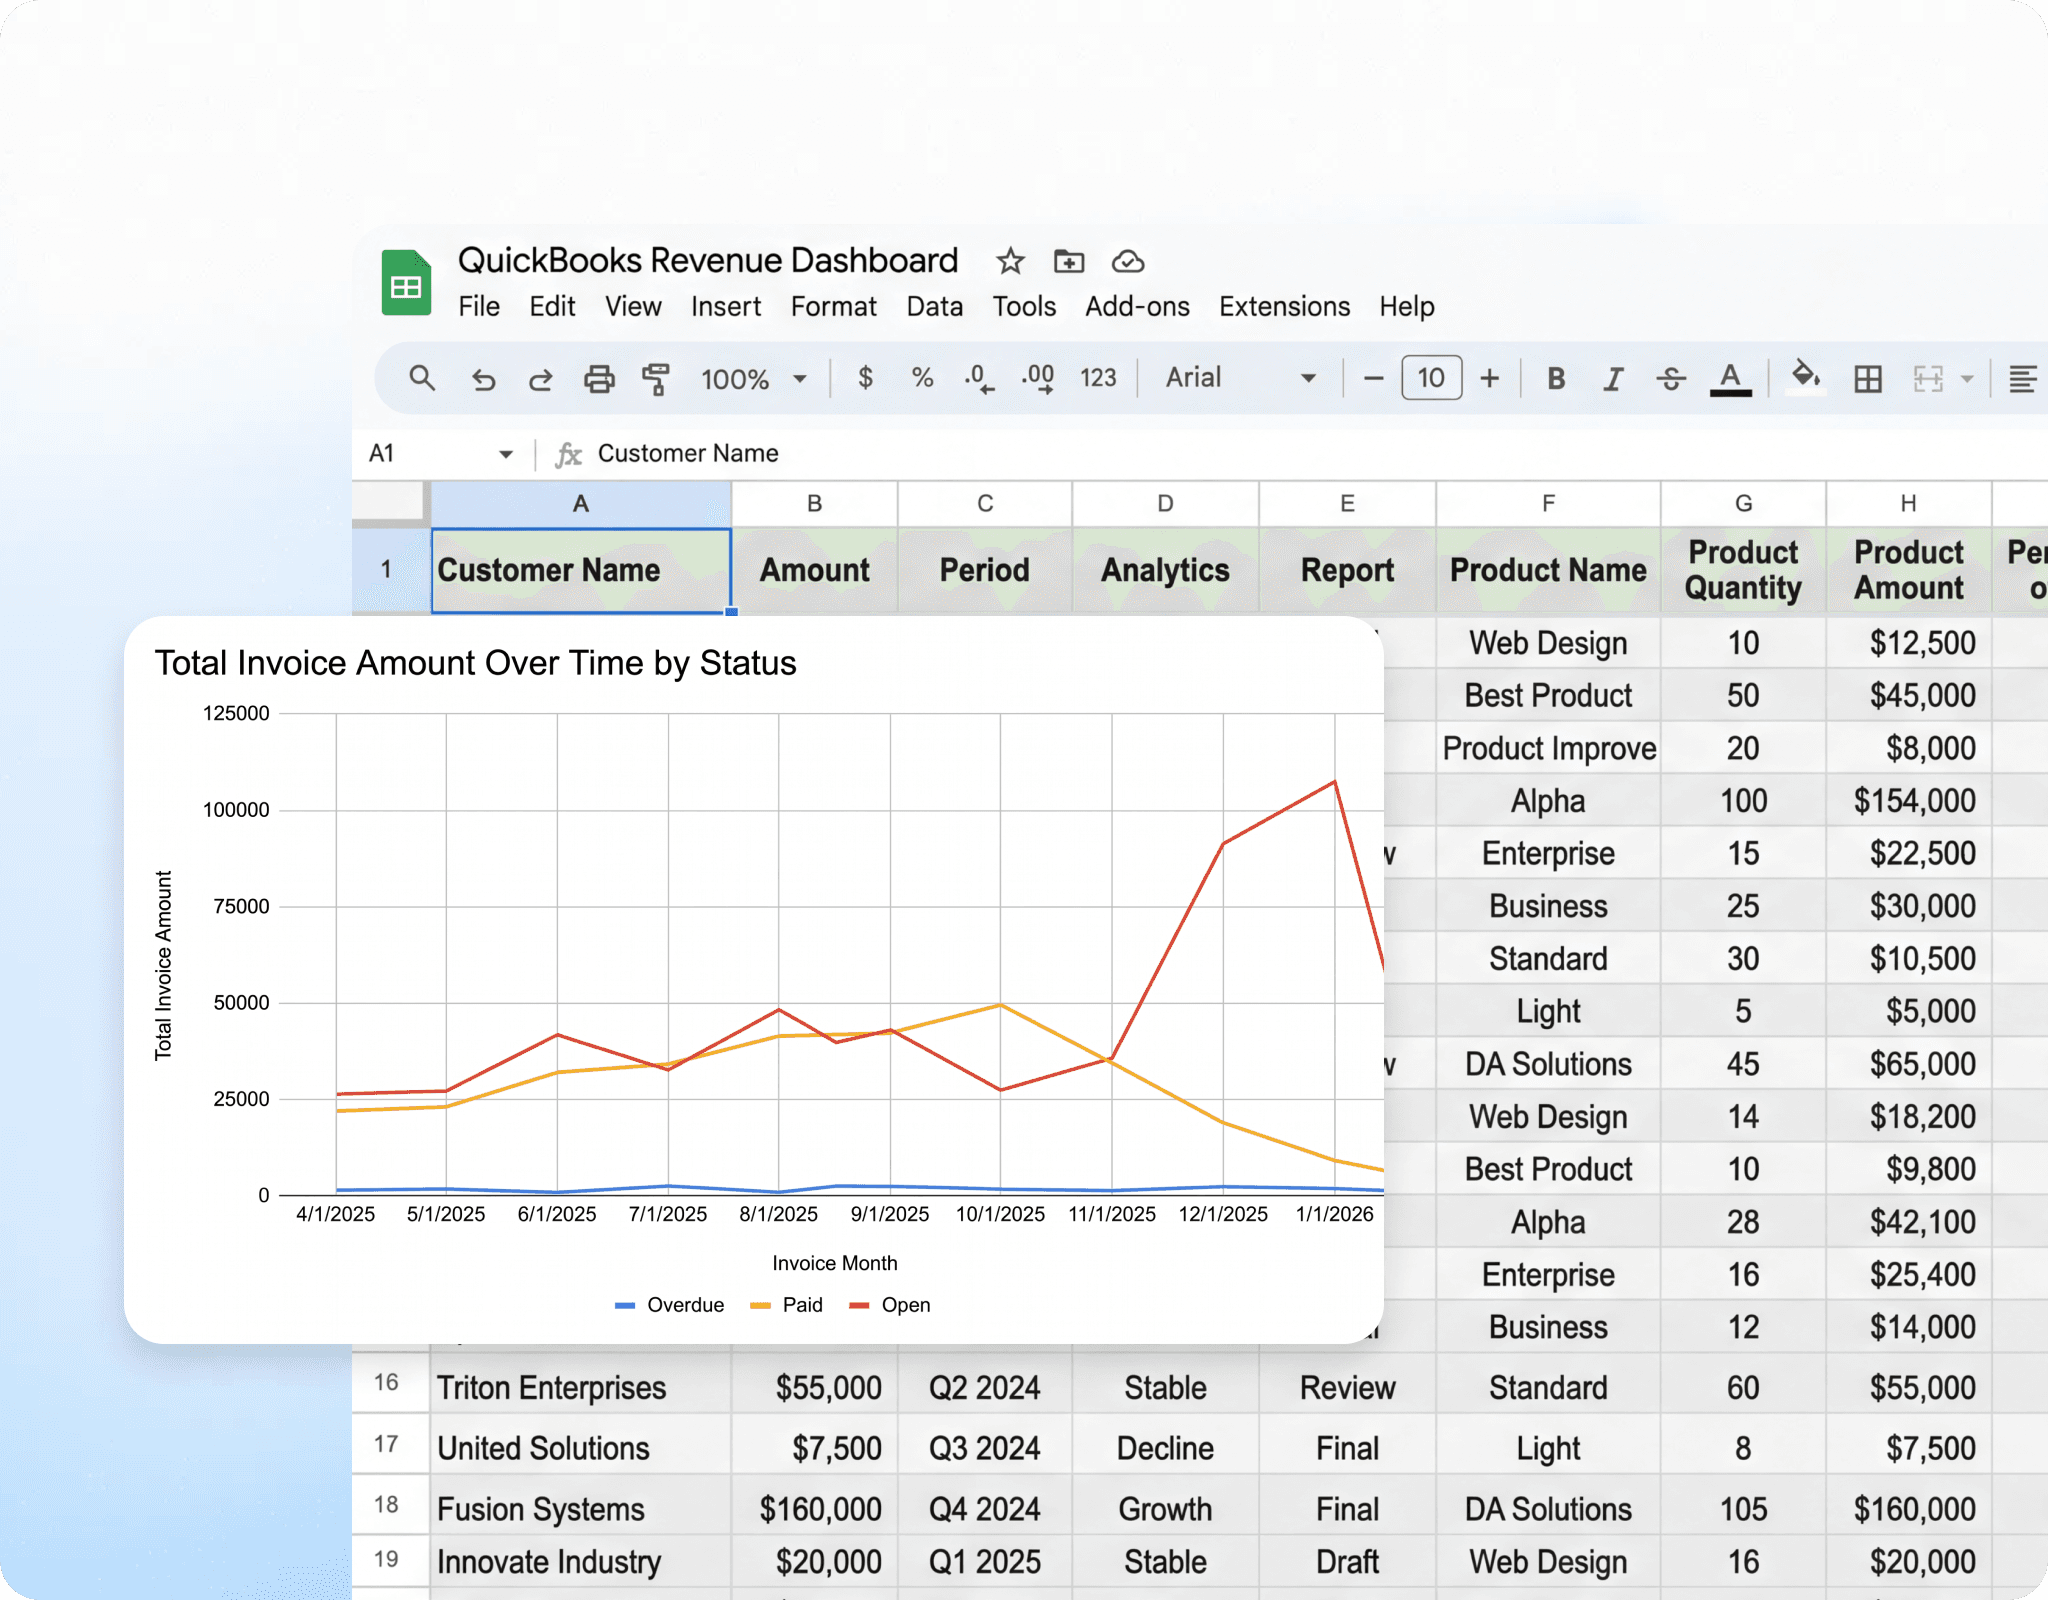The image size is (2048, 1600).
Task: Select the Innovate Industry cell
Action: 581,1562
